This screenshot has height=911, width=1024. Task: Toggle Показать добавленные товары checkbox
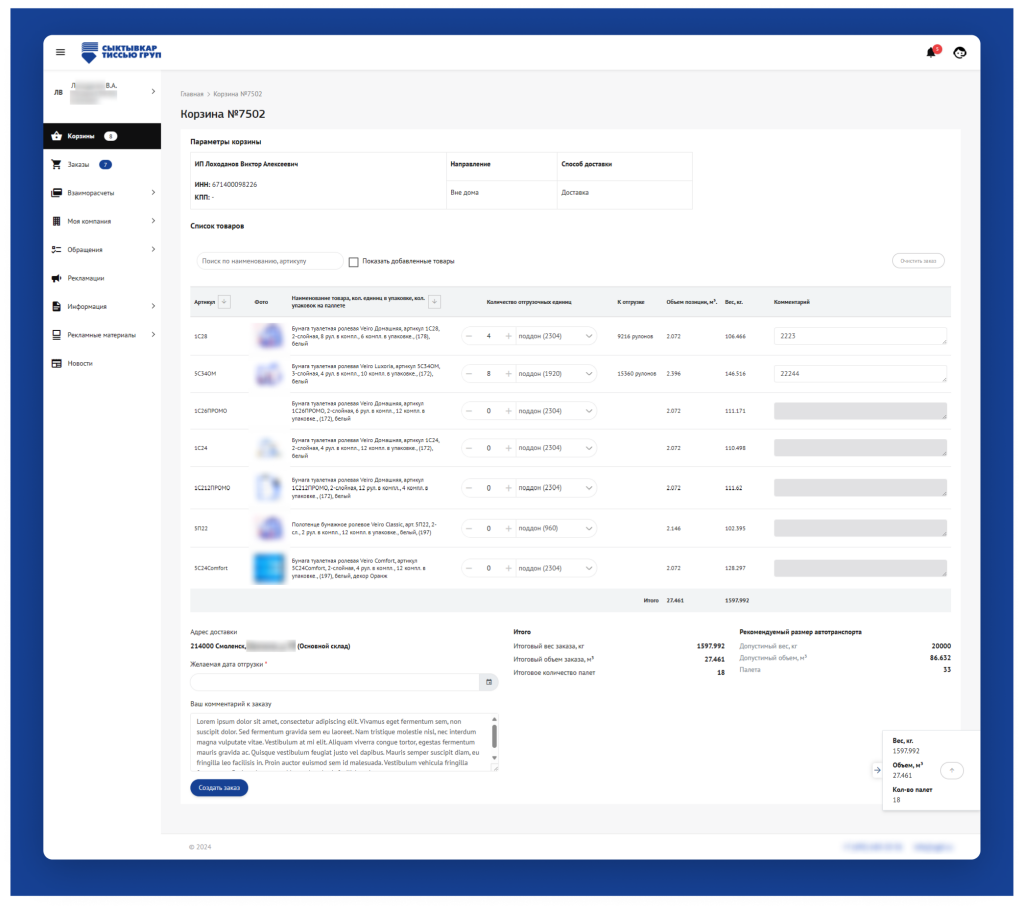coord(353,262)
